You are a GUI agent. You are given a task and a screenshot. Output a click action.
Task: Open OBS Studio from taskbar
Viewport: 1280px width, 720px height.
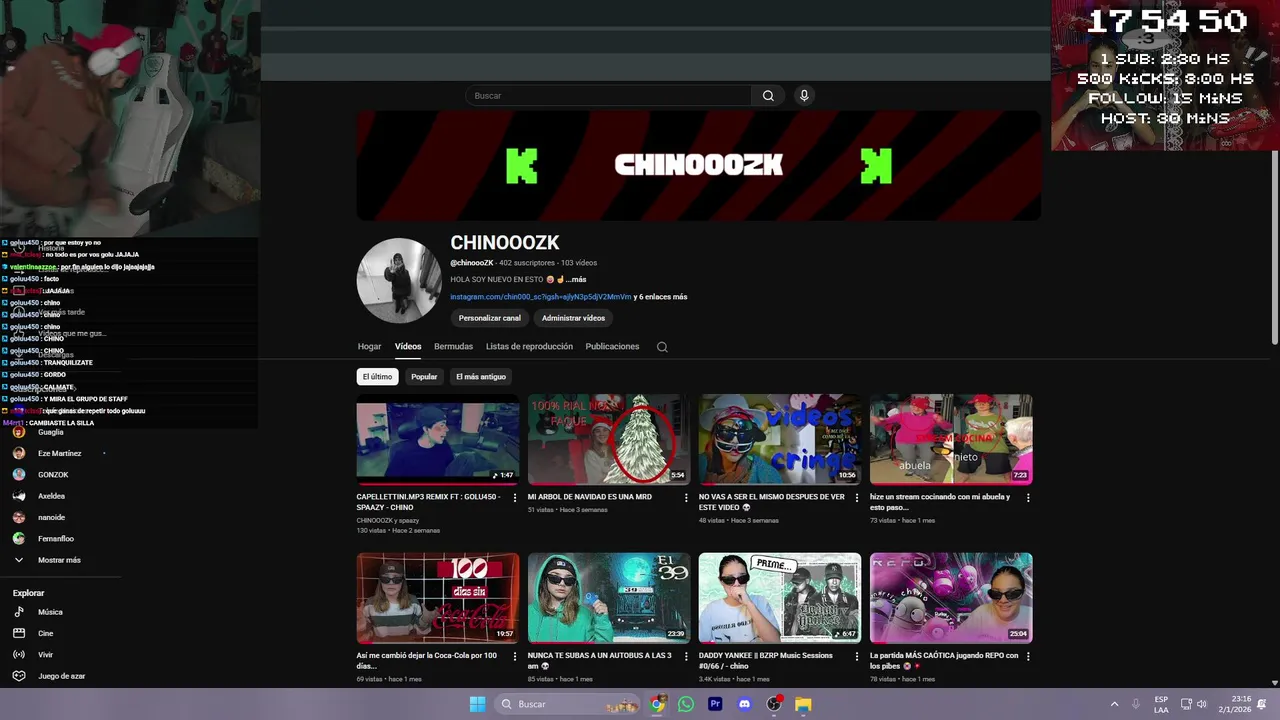(x=774, y=704)
